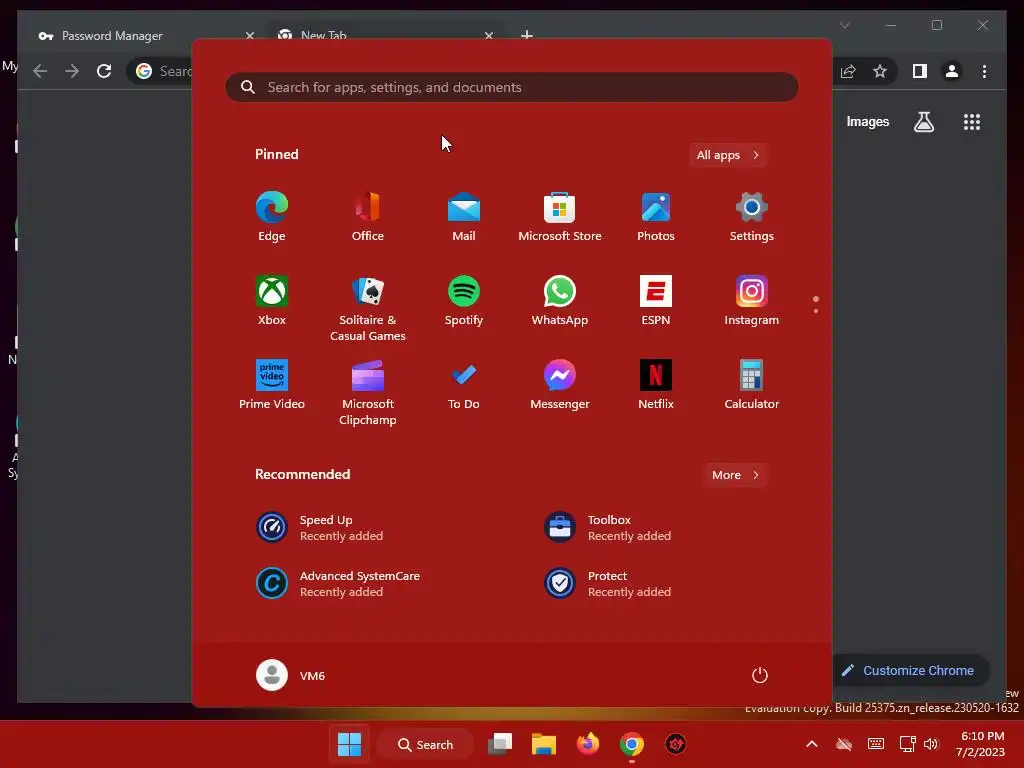
Task: Open Search Labs flask icon
Action: (923, 122)
